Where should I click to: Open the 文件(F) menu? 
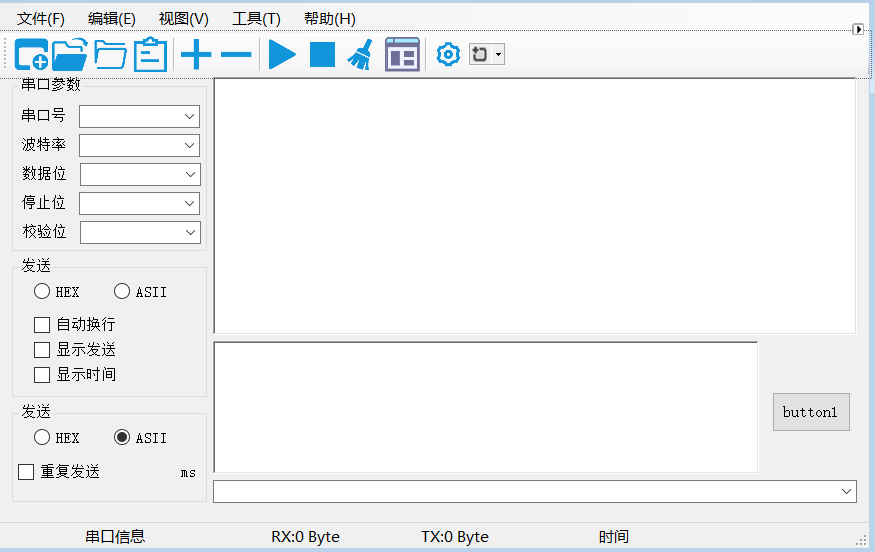tap(41, 19)
